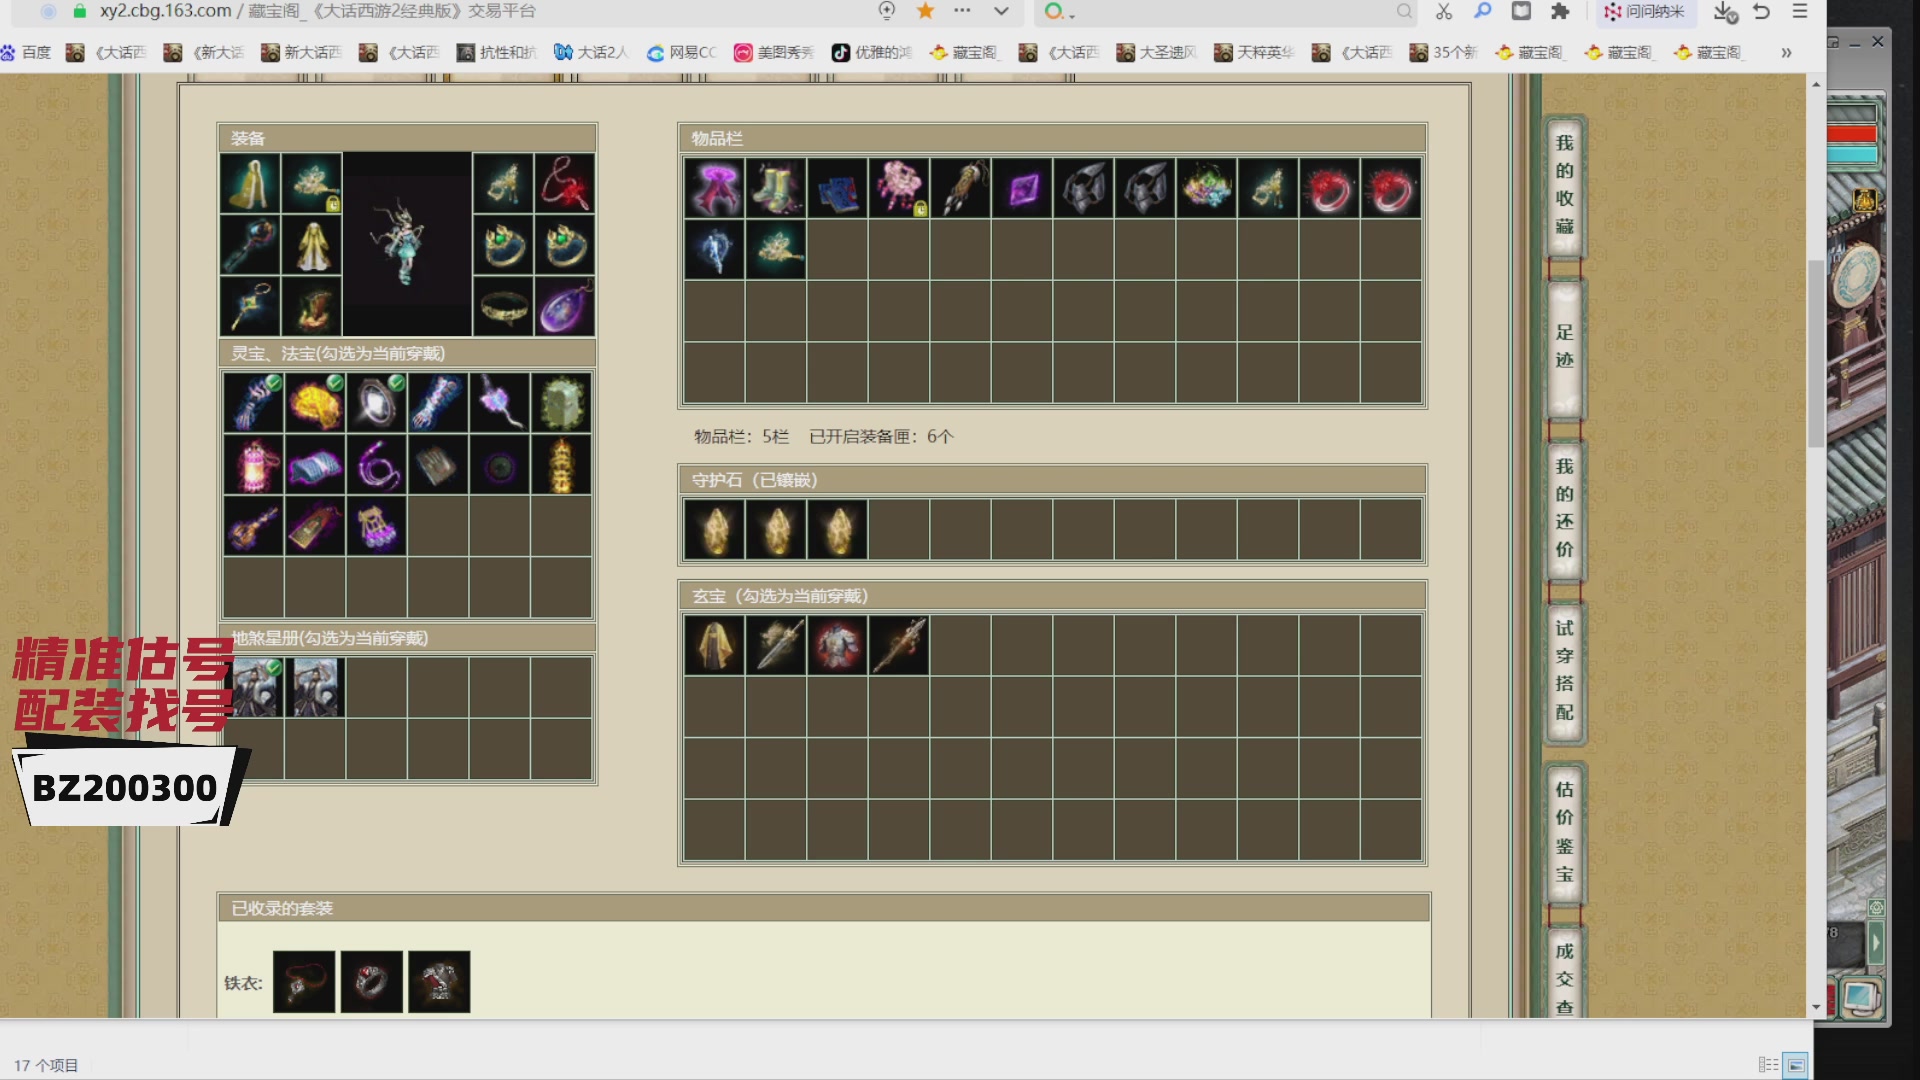Click the 试穿搭配 side button
1920x1080 pixels.
[x=1564, y=670]
